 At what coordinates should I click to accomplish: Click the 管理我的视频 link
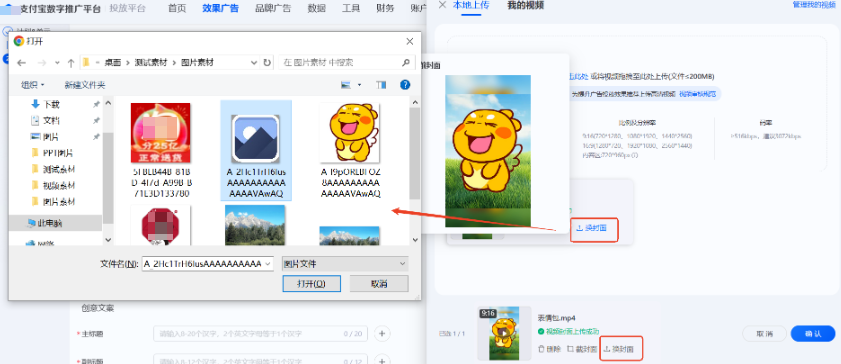(814, 4)
